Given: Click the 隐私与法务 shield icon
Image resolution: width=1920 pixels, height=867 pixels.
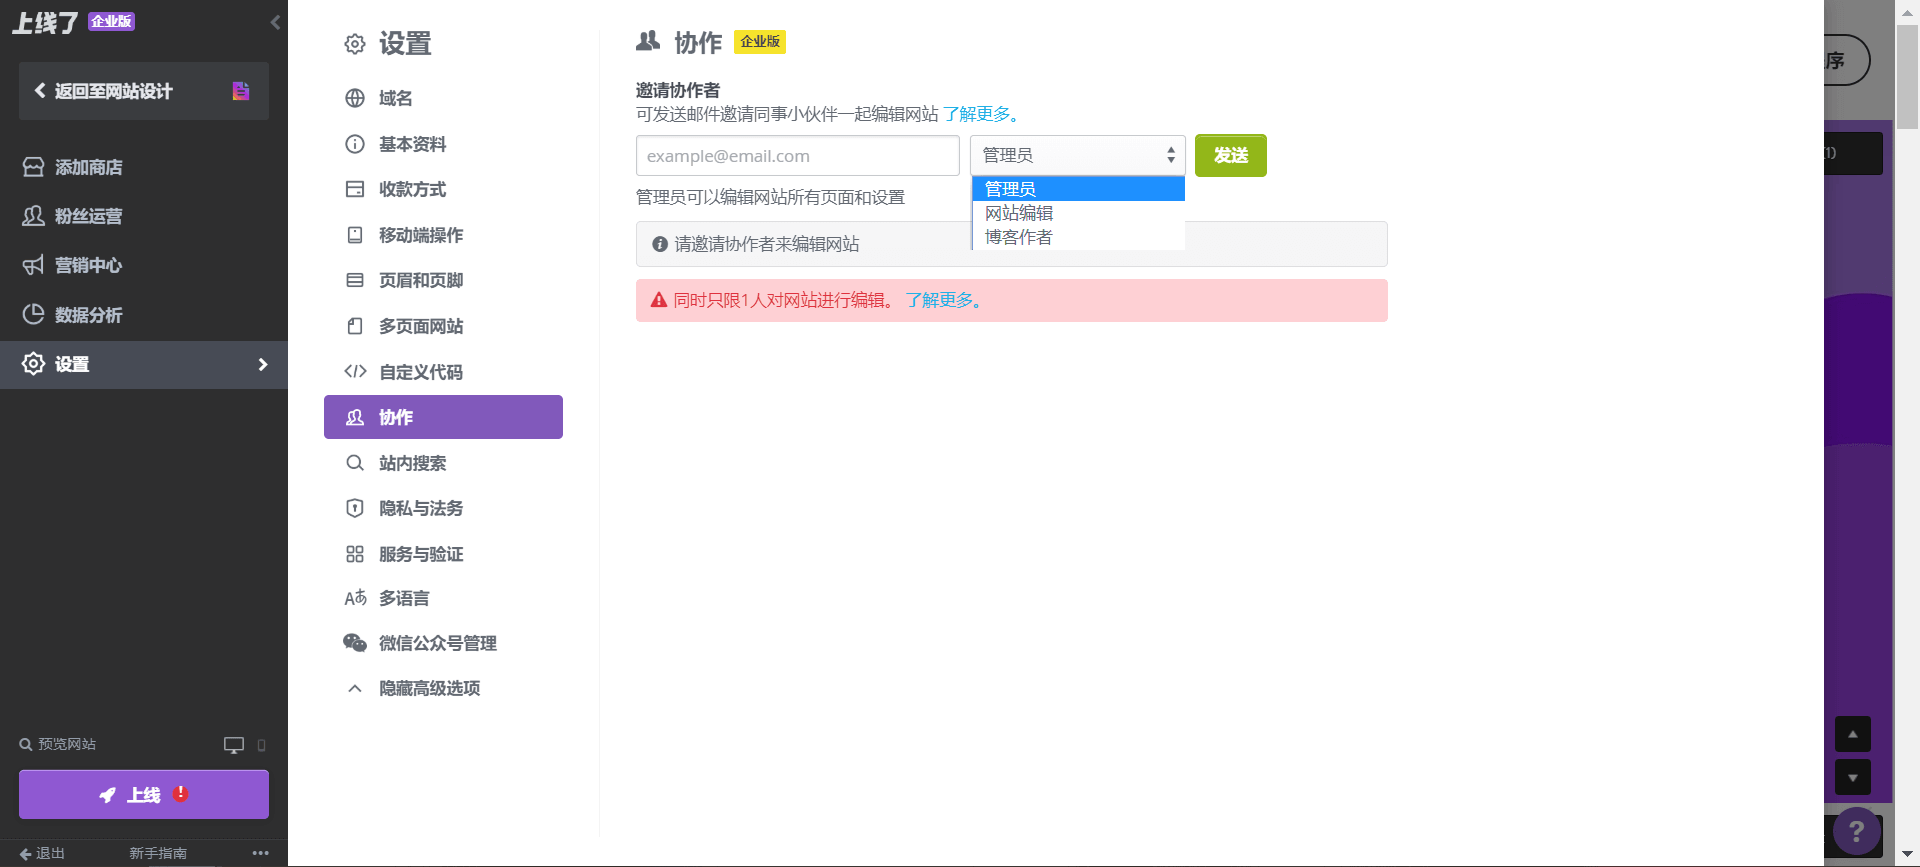Looking at the screenshot, I should coord(355,508).
